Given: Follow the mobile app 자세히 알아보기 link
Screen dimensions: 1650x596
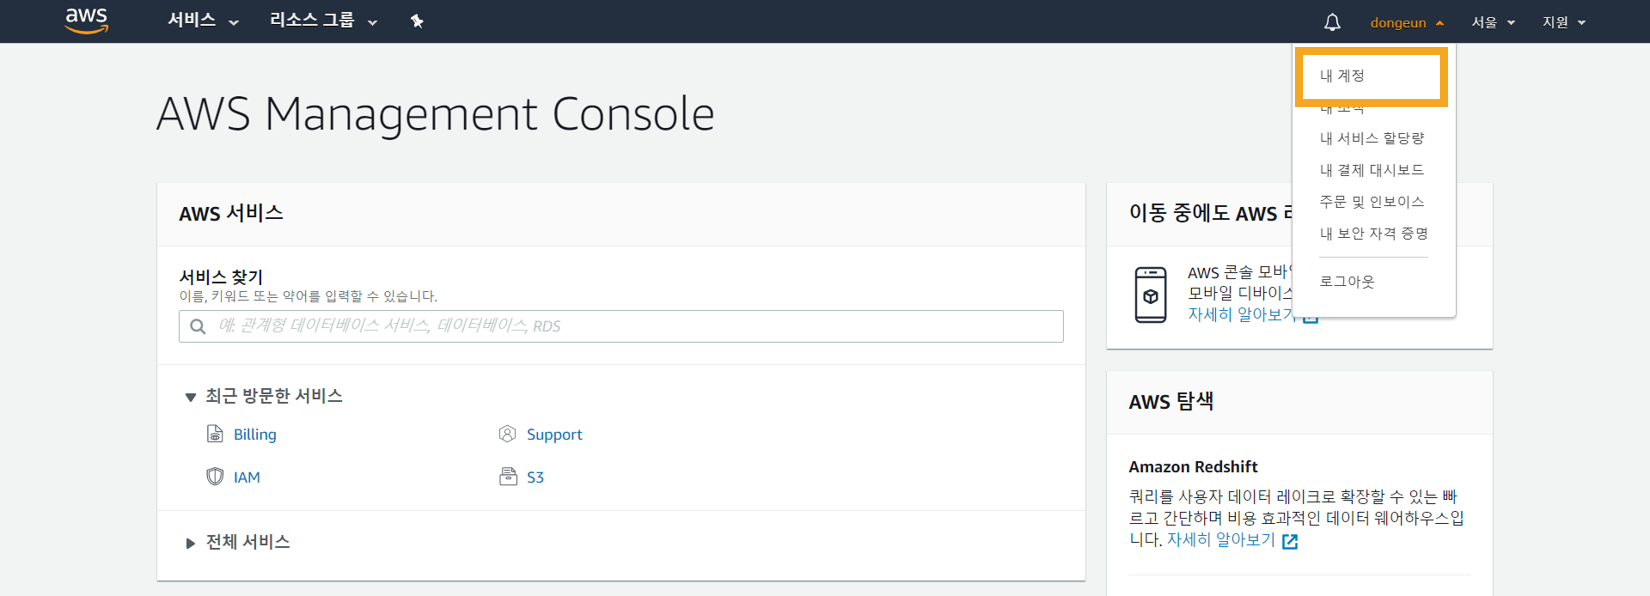Looking at the screenshot, I should pyautogui.click(x=1240, y=314).
